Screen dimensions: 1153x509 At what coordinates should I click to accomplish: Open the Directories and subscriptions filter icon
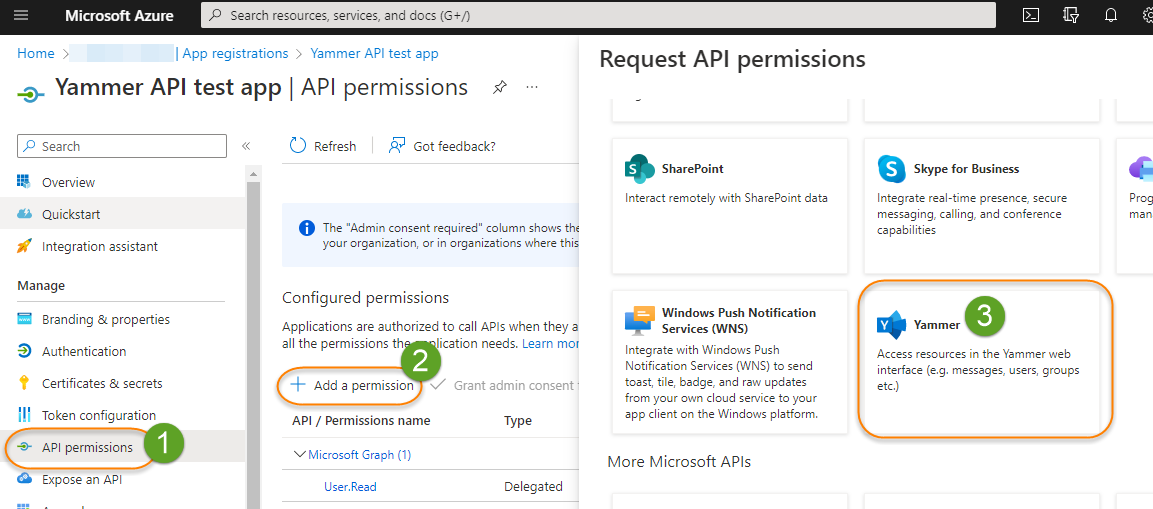click(x=1071, y=15)
